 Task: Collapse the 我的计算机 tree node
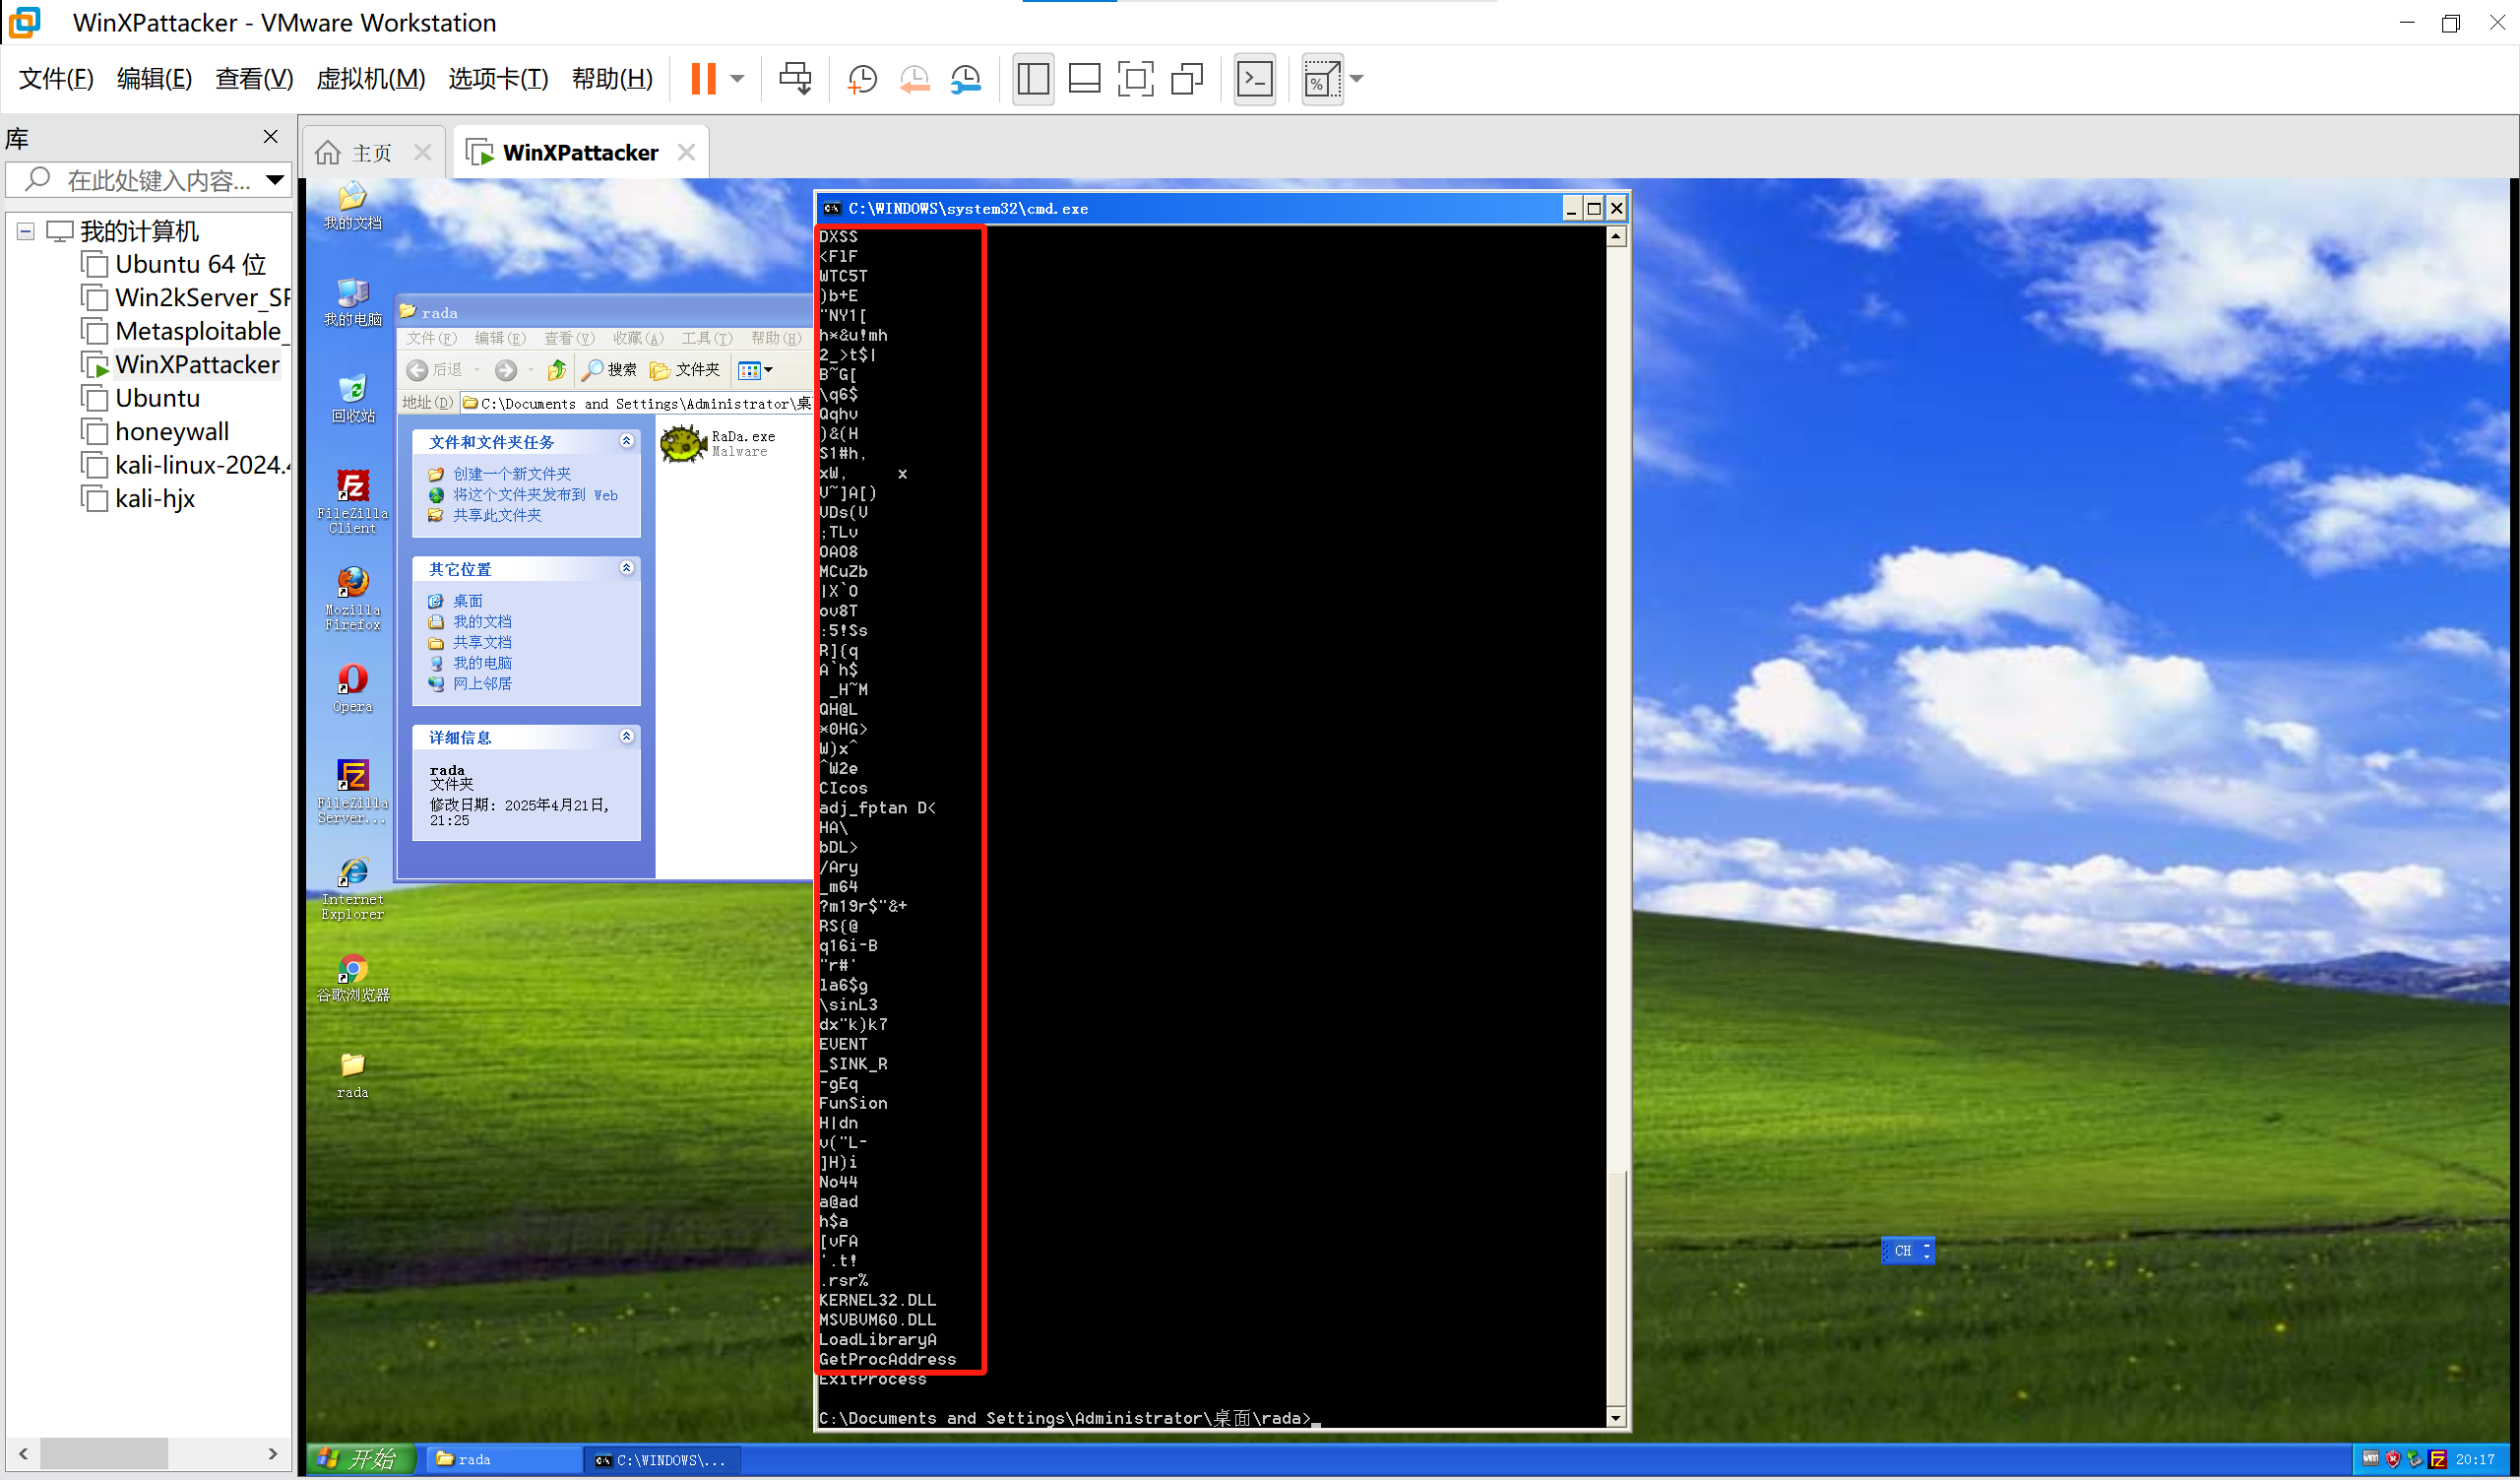tap(26, 232)
